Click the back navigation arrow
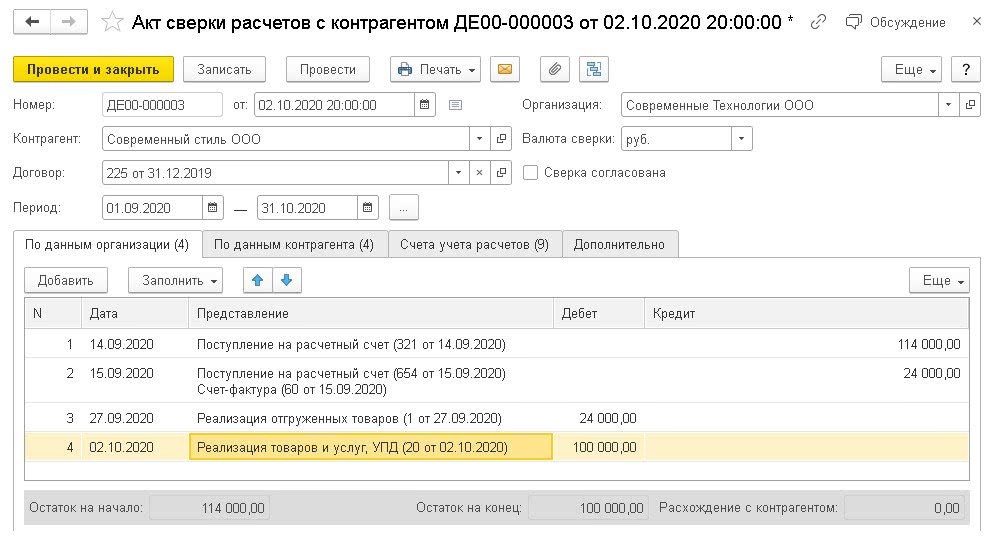This screenshot has width=990, height=536. point(32,21)
